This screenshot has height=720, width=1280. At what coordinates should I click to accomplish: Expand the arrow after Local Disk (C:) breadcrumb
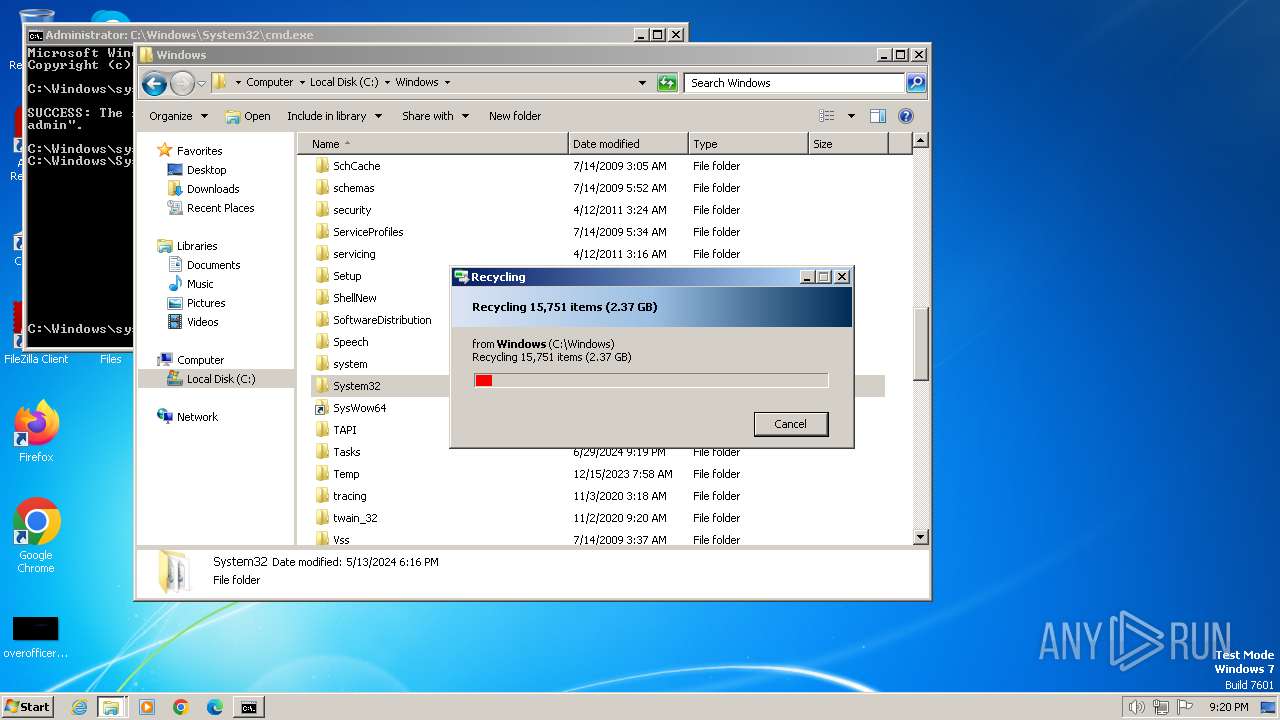coord(387,83)
